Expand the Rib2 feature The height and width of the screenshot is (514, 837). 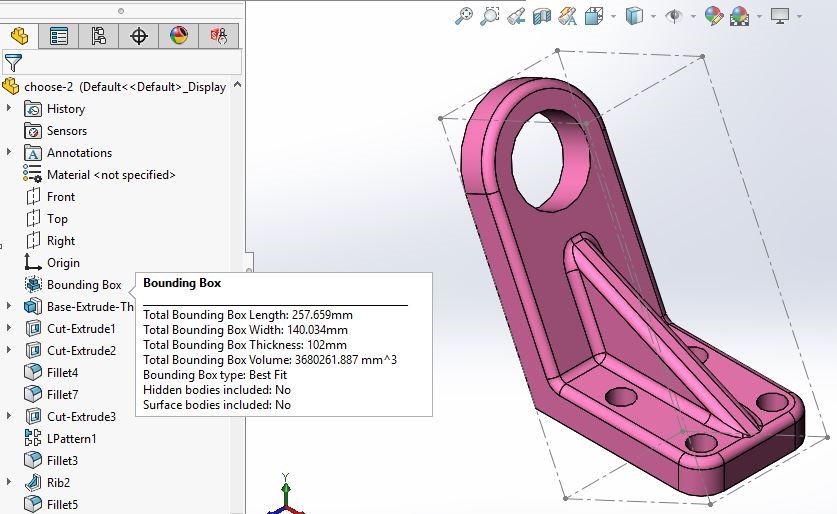9,482
